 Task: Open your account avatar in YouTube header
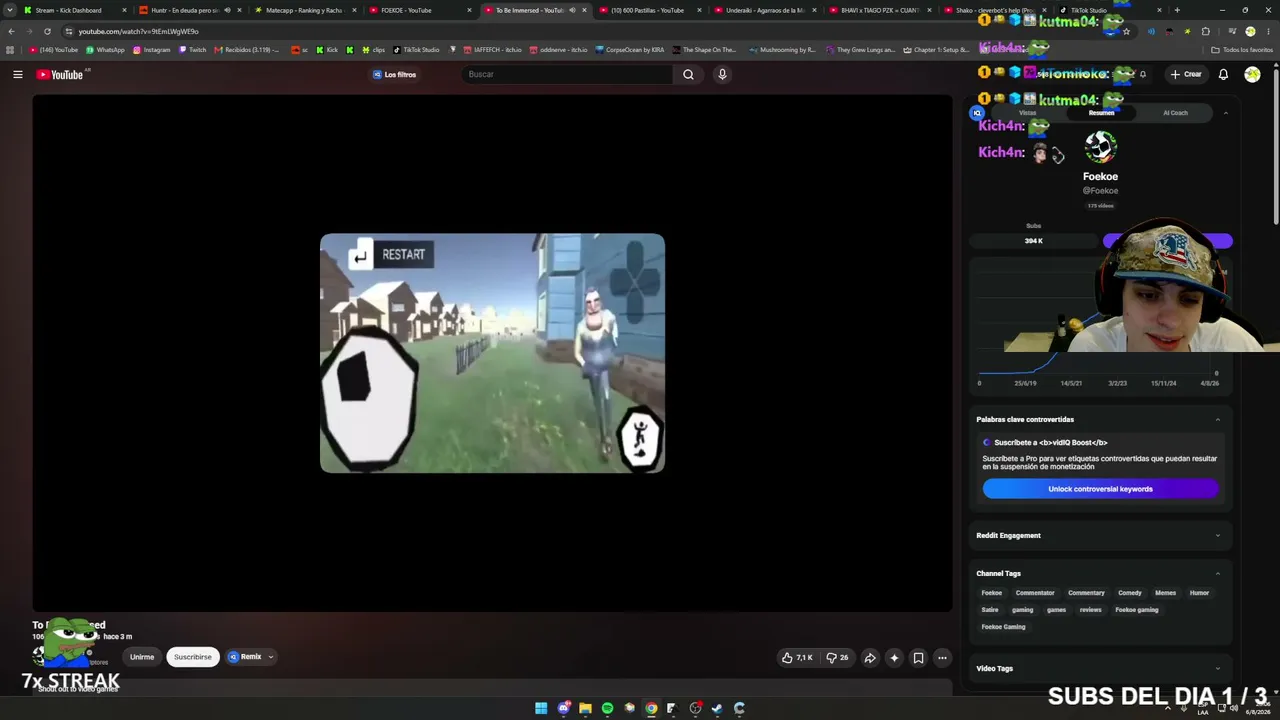point(1252,74)
